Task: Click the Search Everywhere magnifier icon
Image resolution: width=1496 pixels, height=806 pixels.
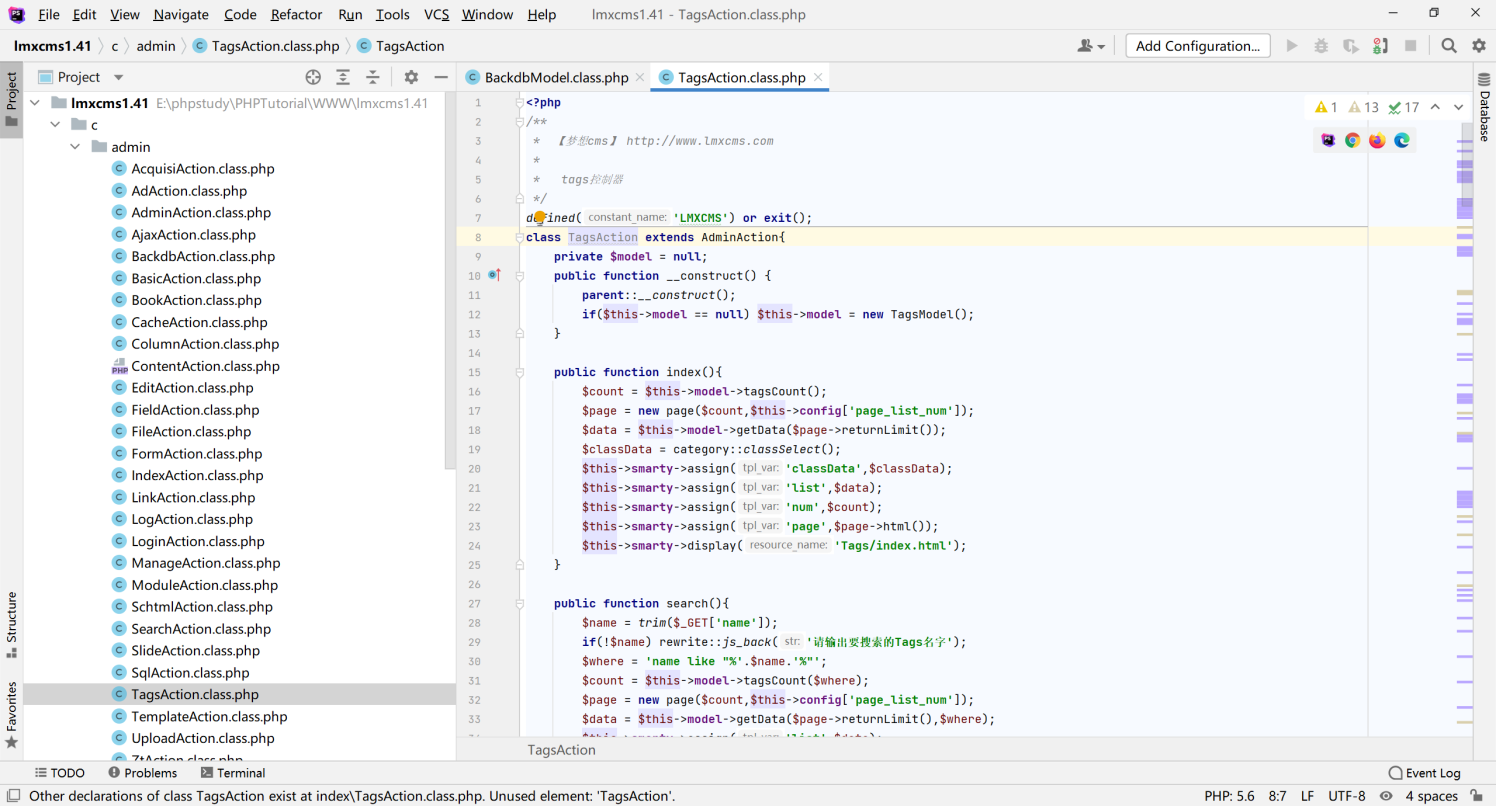Action: (1449, 46)
